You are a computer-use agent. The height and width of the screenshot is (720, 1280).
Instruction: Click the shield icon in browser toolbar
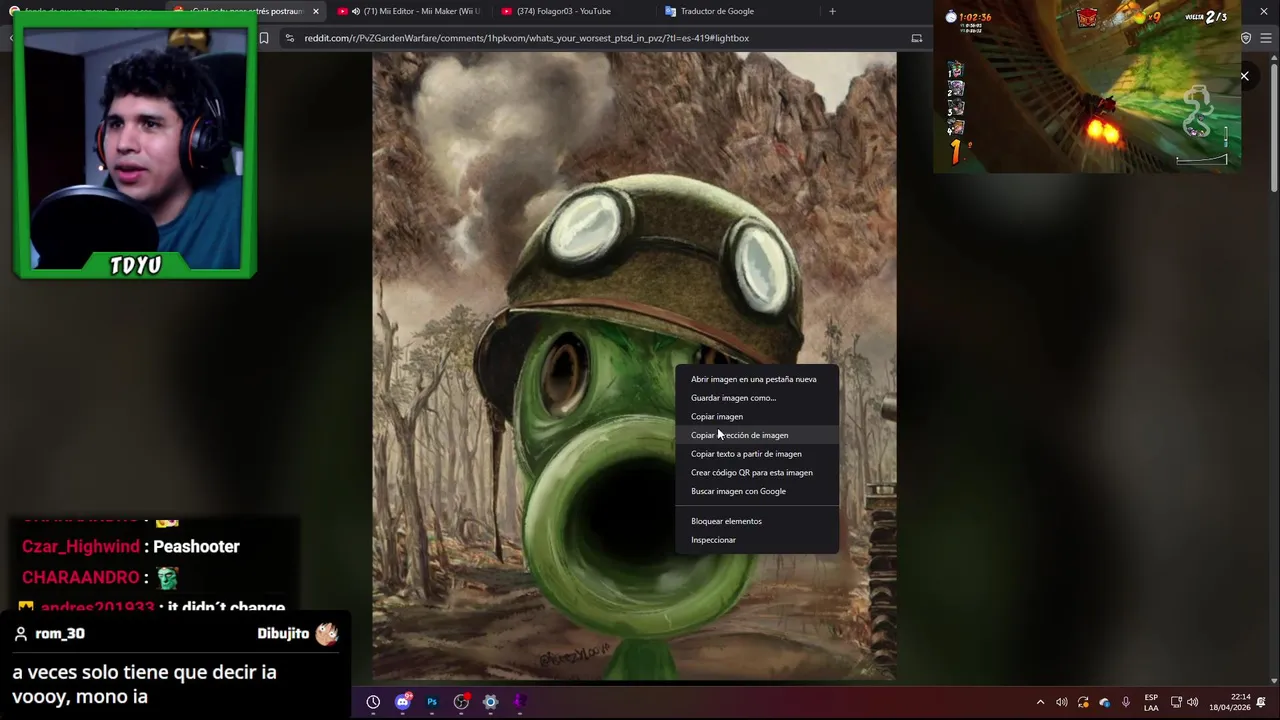tap(1246, 38)
